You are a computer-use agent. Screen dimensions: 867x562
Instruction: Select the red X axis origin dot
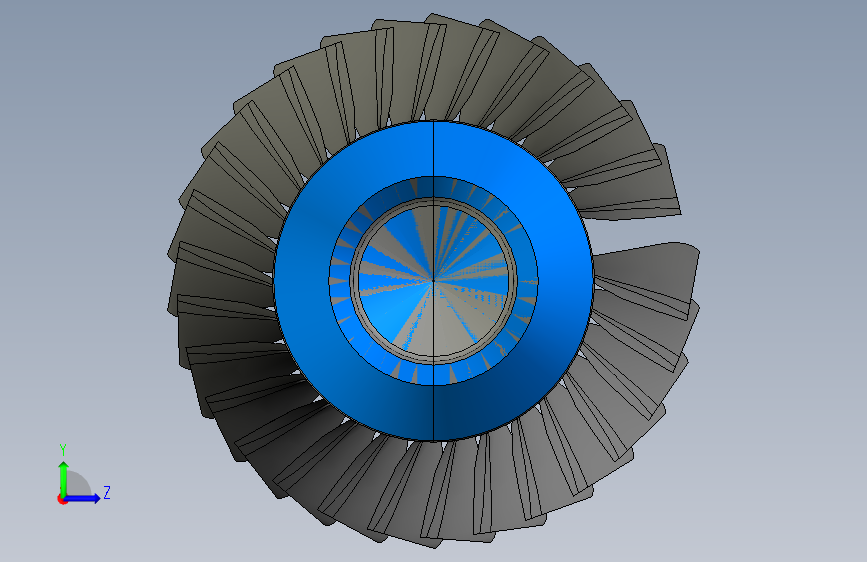(x=62, y=499)
